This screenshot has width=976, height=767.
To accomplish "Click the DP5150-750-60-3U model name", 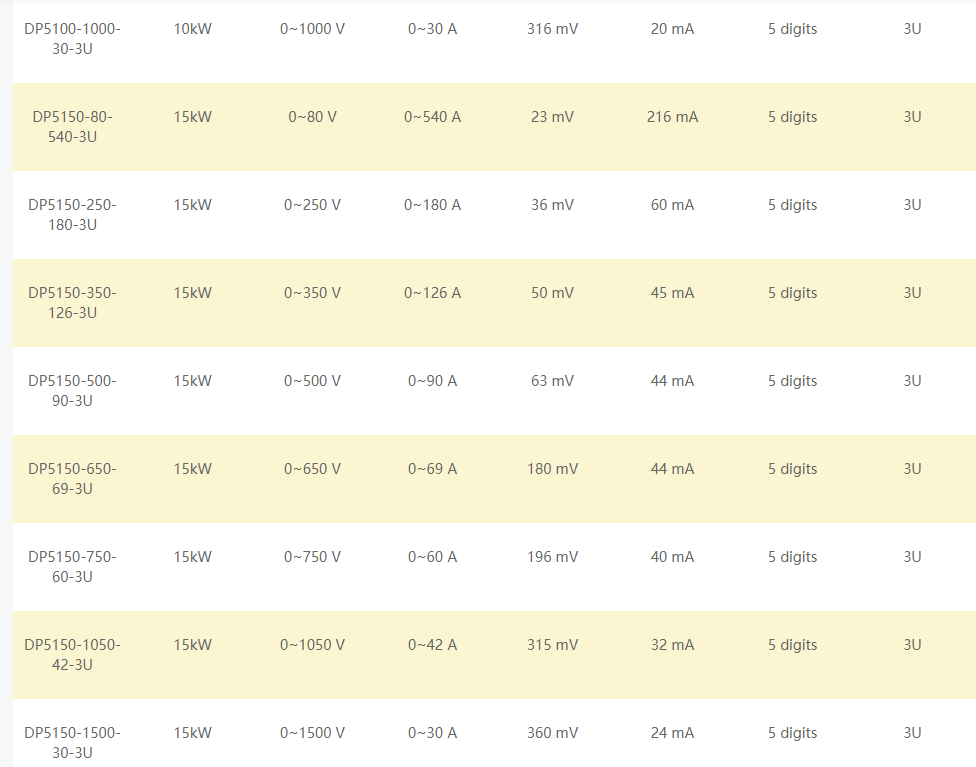I will (x=72, y=567).
